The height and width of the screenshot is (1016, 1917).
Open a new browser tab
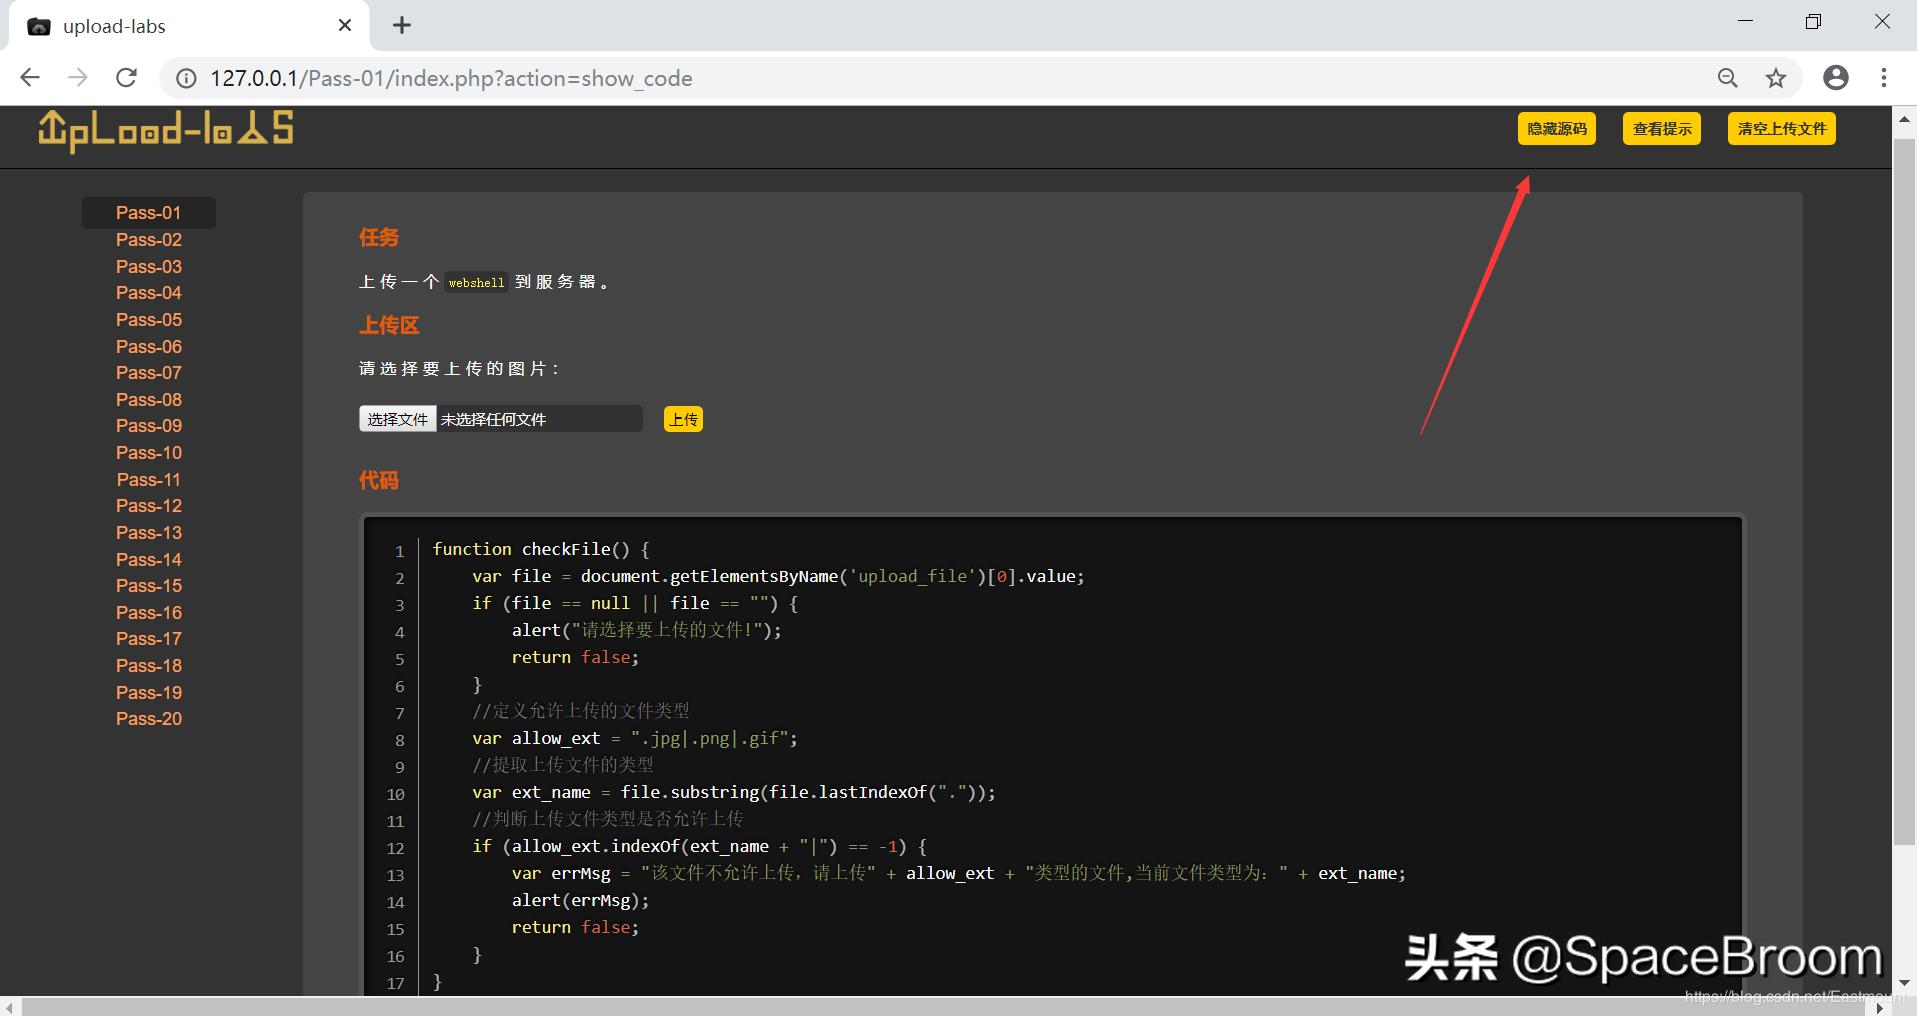[402, 24]
